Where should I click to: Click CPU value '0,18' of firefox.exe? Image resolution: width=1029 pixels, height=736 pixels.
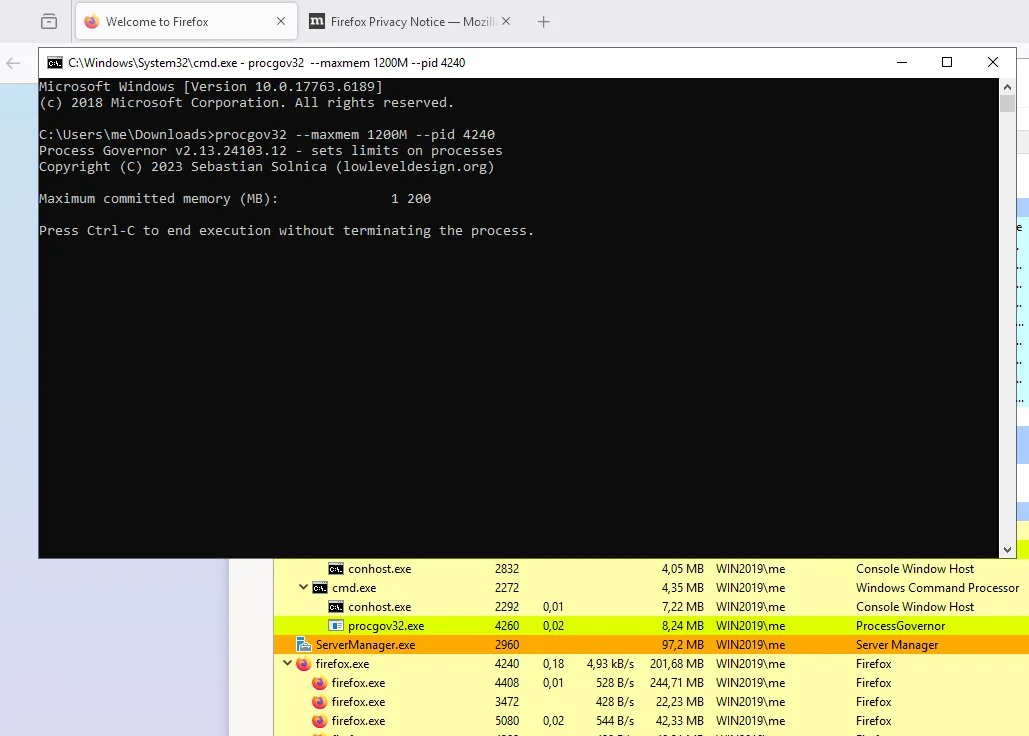coord(553,664)
